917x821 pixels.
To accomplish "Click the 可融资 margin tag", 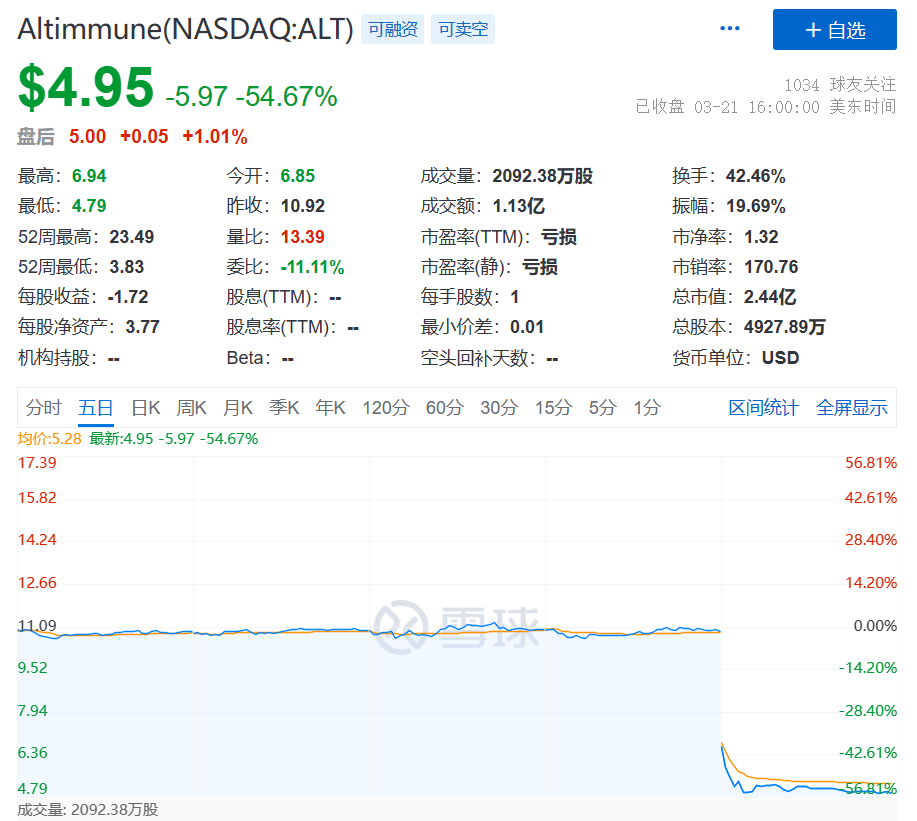I will pyautogui.click(x=393, y=29).
